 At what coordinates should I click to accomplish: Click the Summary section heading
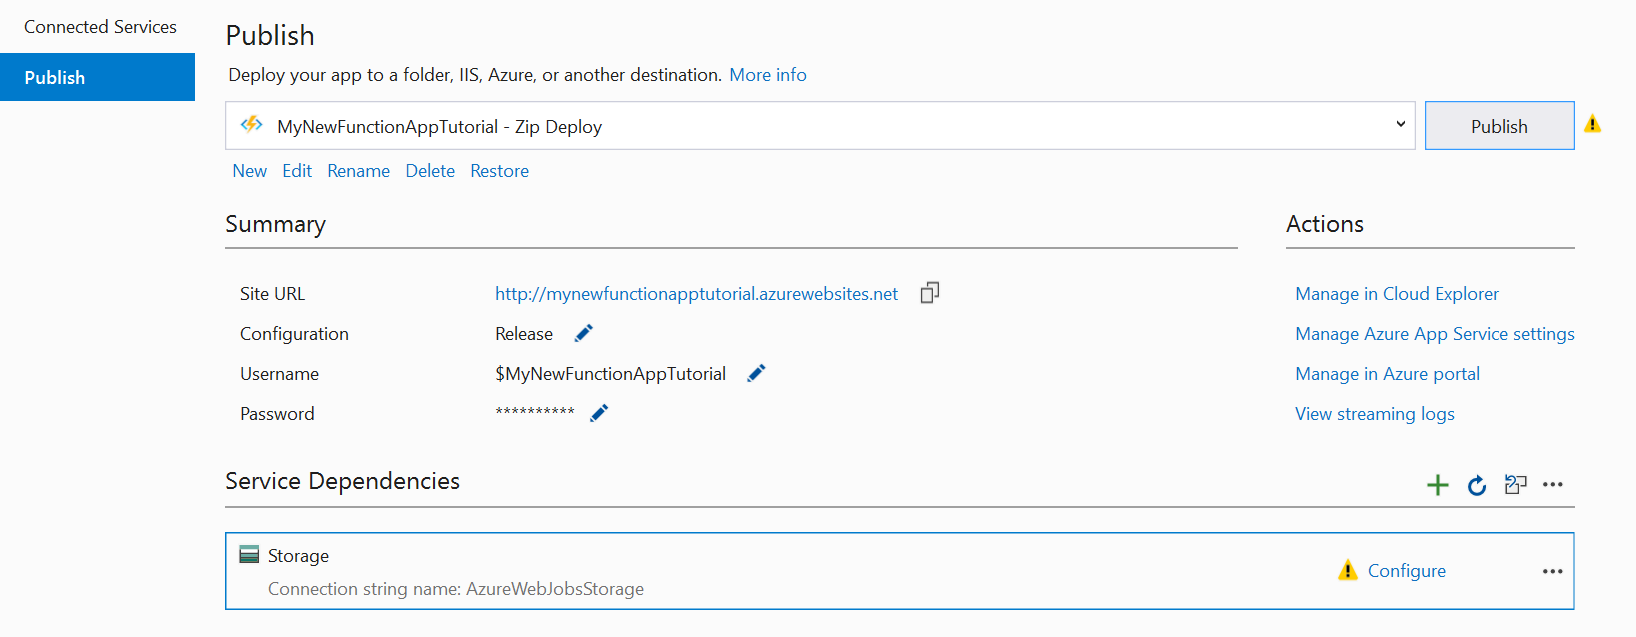click(275, 225)
